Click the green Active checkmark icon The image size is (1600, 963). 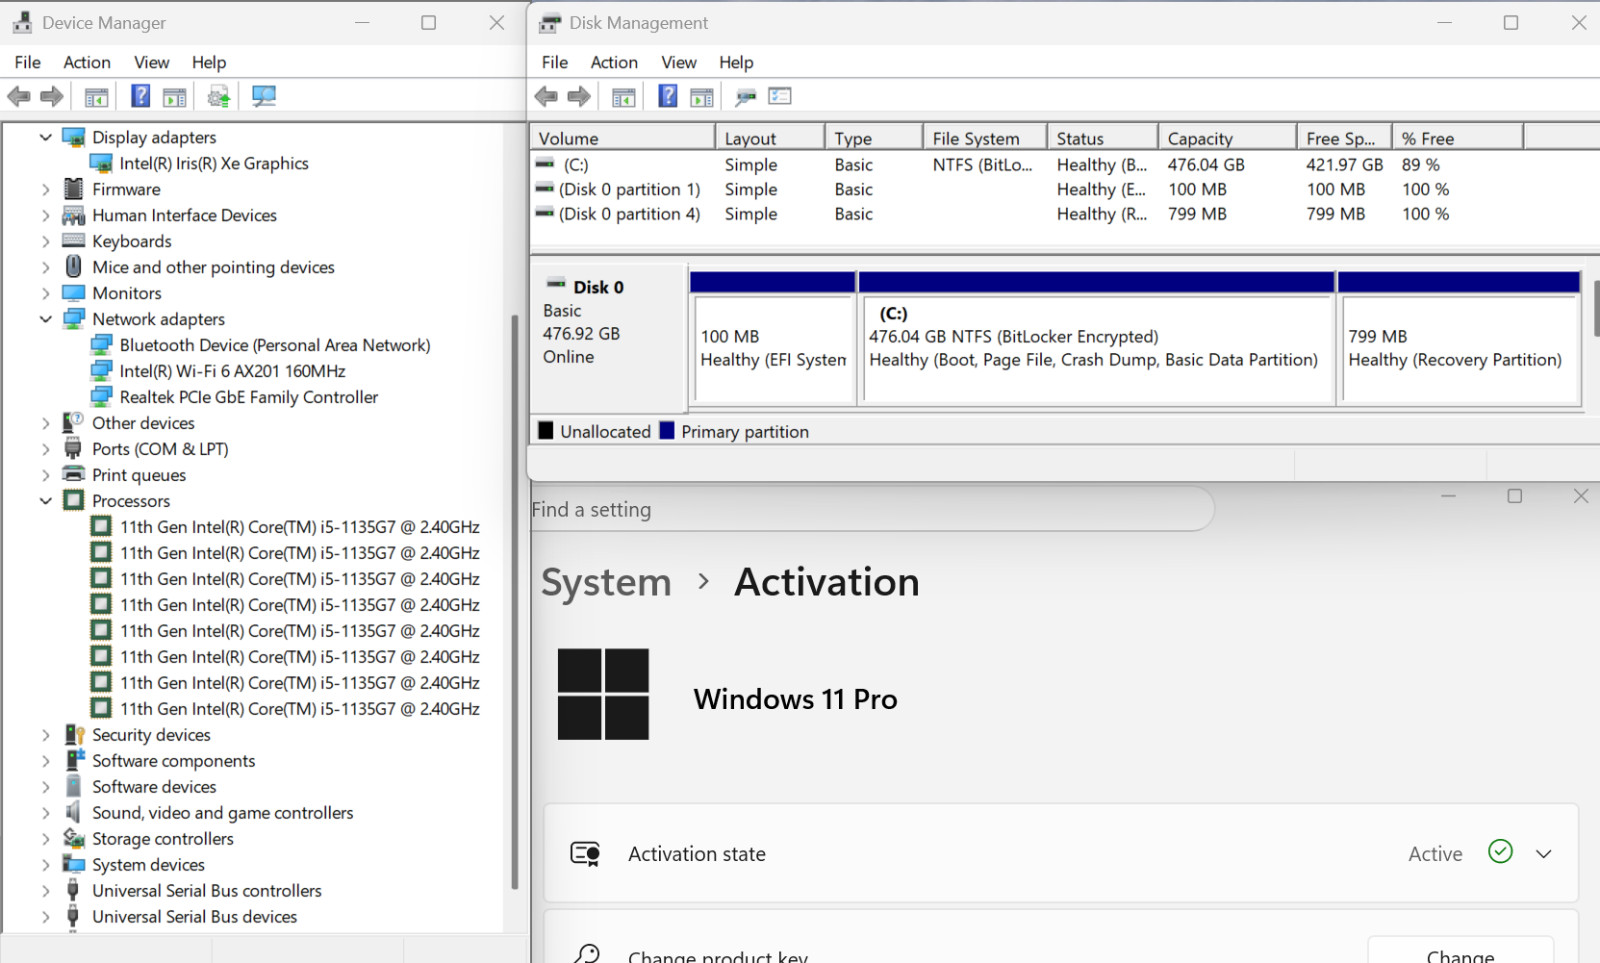(x=1500, y=851)
